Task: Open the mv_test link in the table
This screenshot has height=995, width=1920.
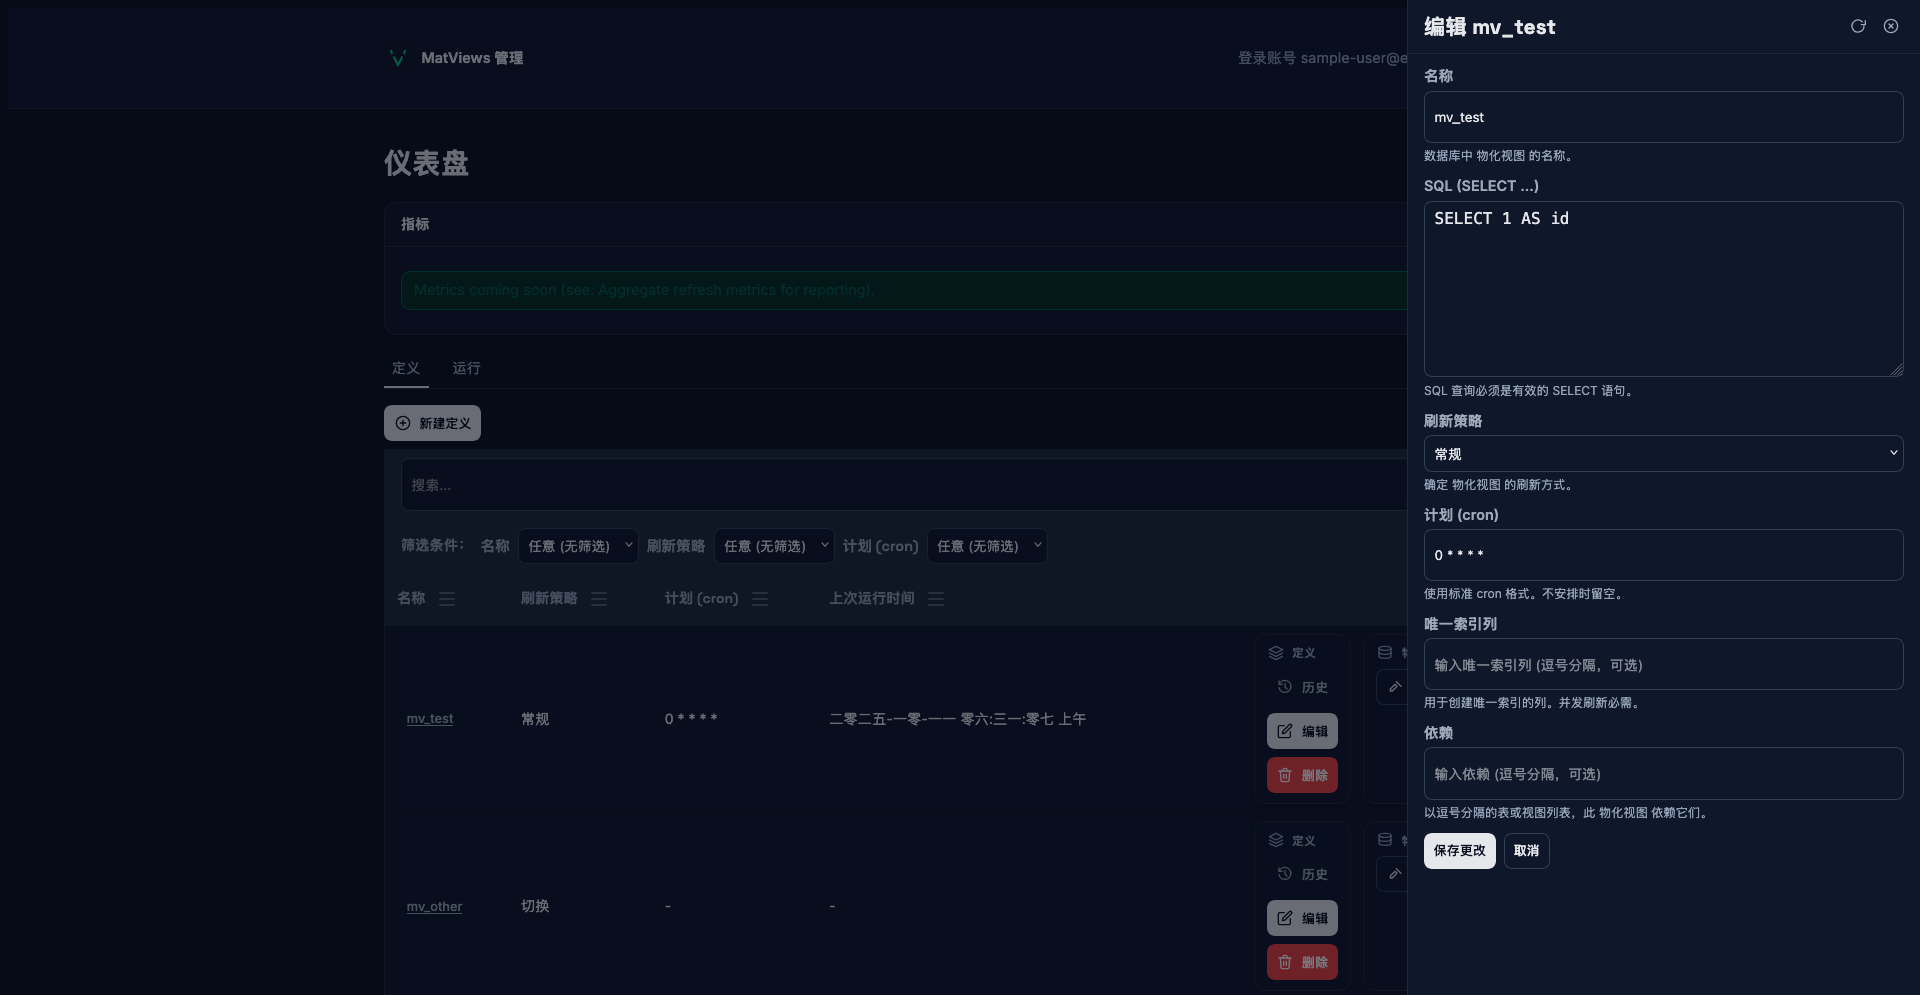Action: (430, 719)
